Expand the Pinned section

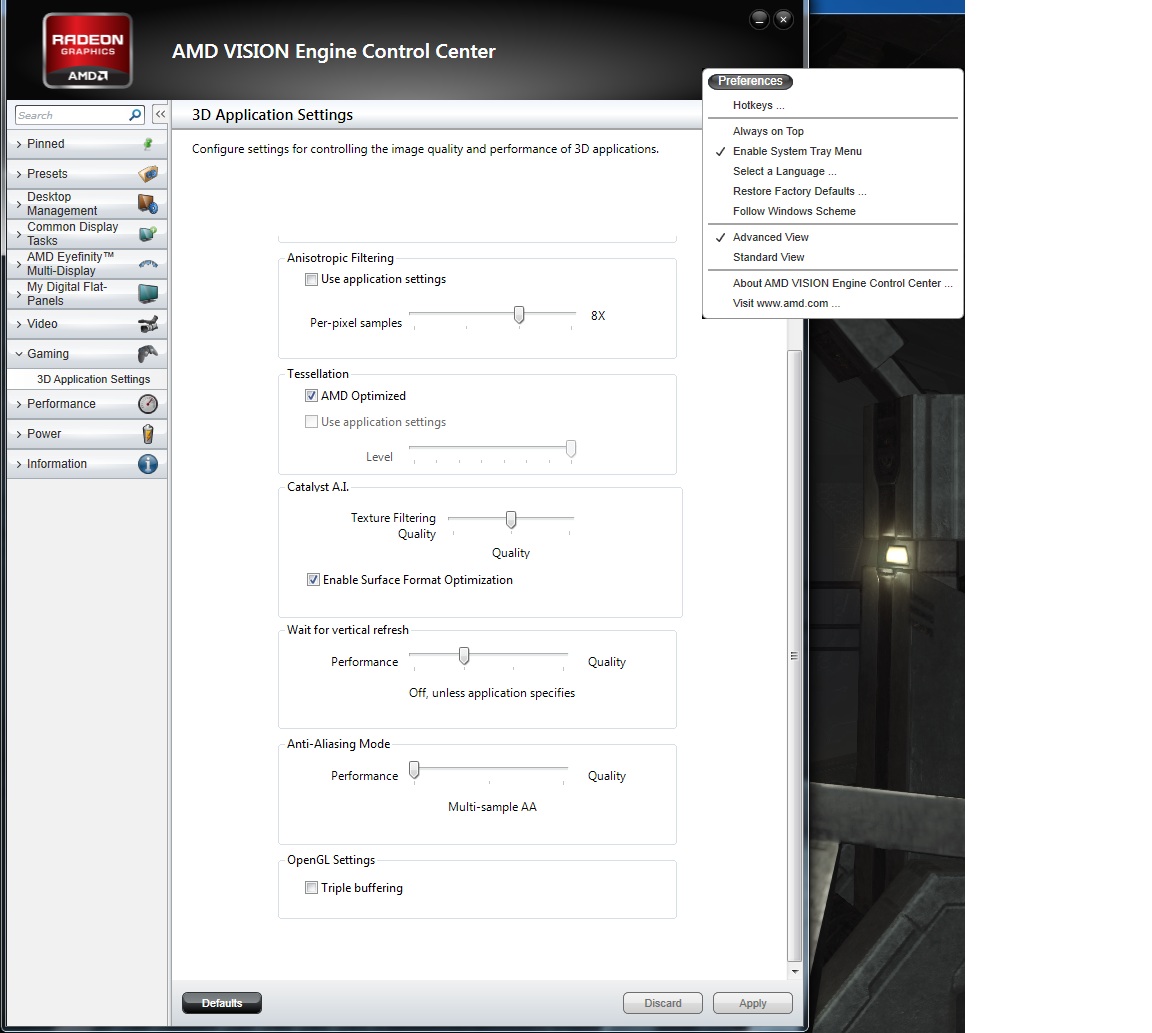(19, 144)
